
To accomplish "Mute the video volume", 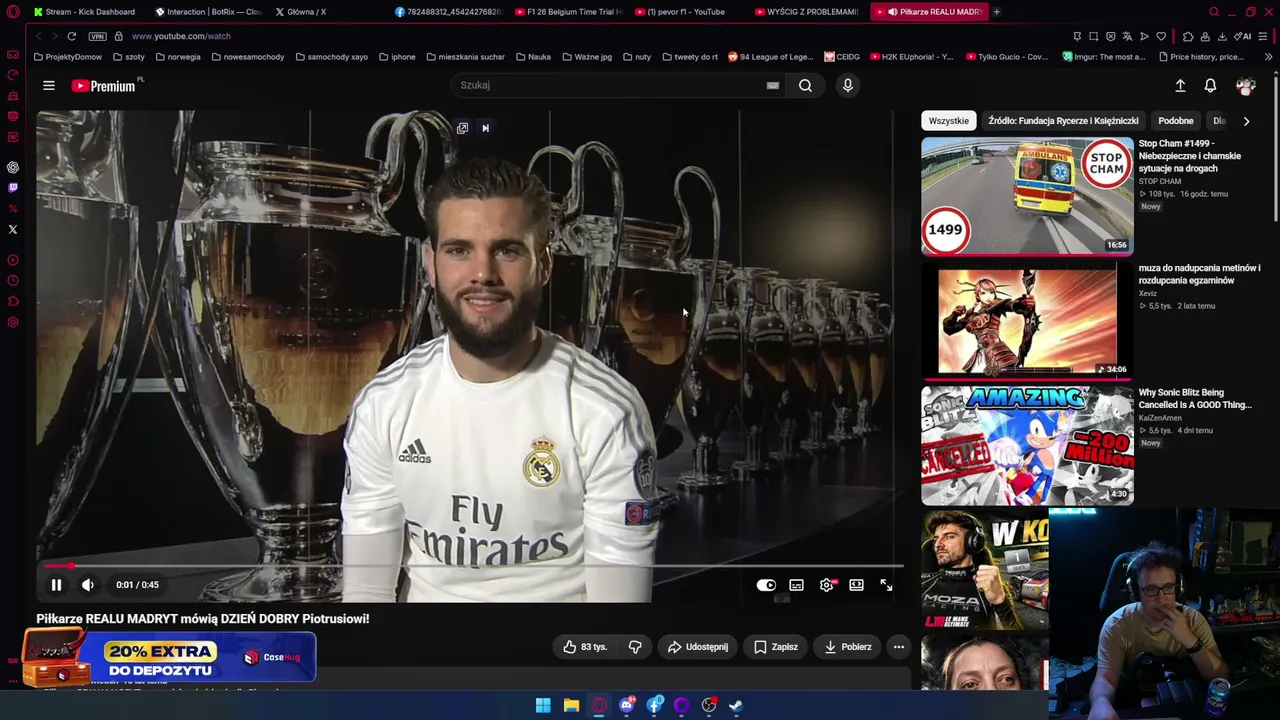I will (x=88, y=585).
